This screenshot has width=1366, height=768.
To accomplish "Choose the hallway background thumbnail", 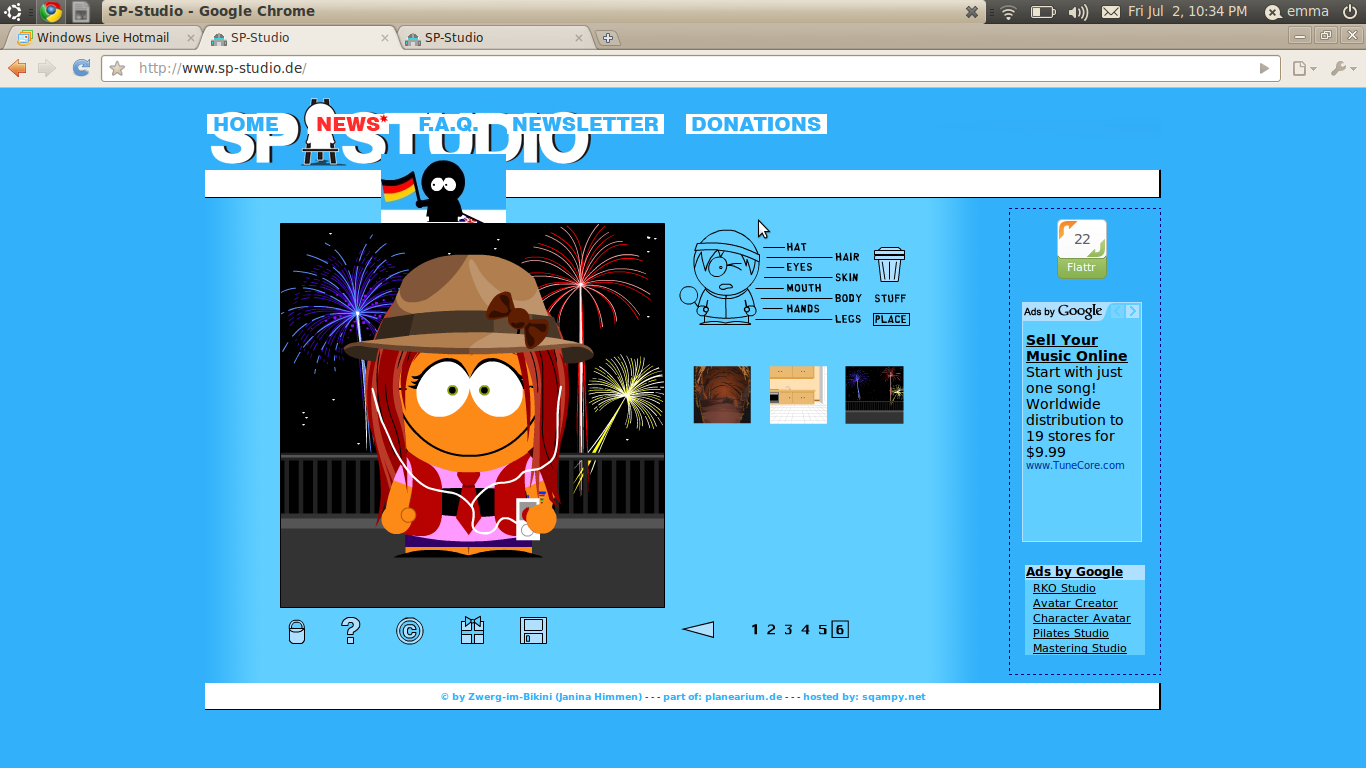I will pyautogui.click(x=722, y=394).
